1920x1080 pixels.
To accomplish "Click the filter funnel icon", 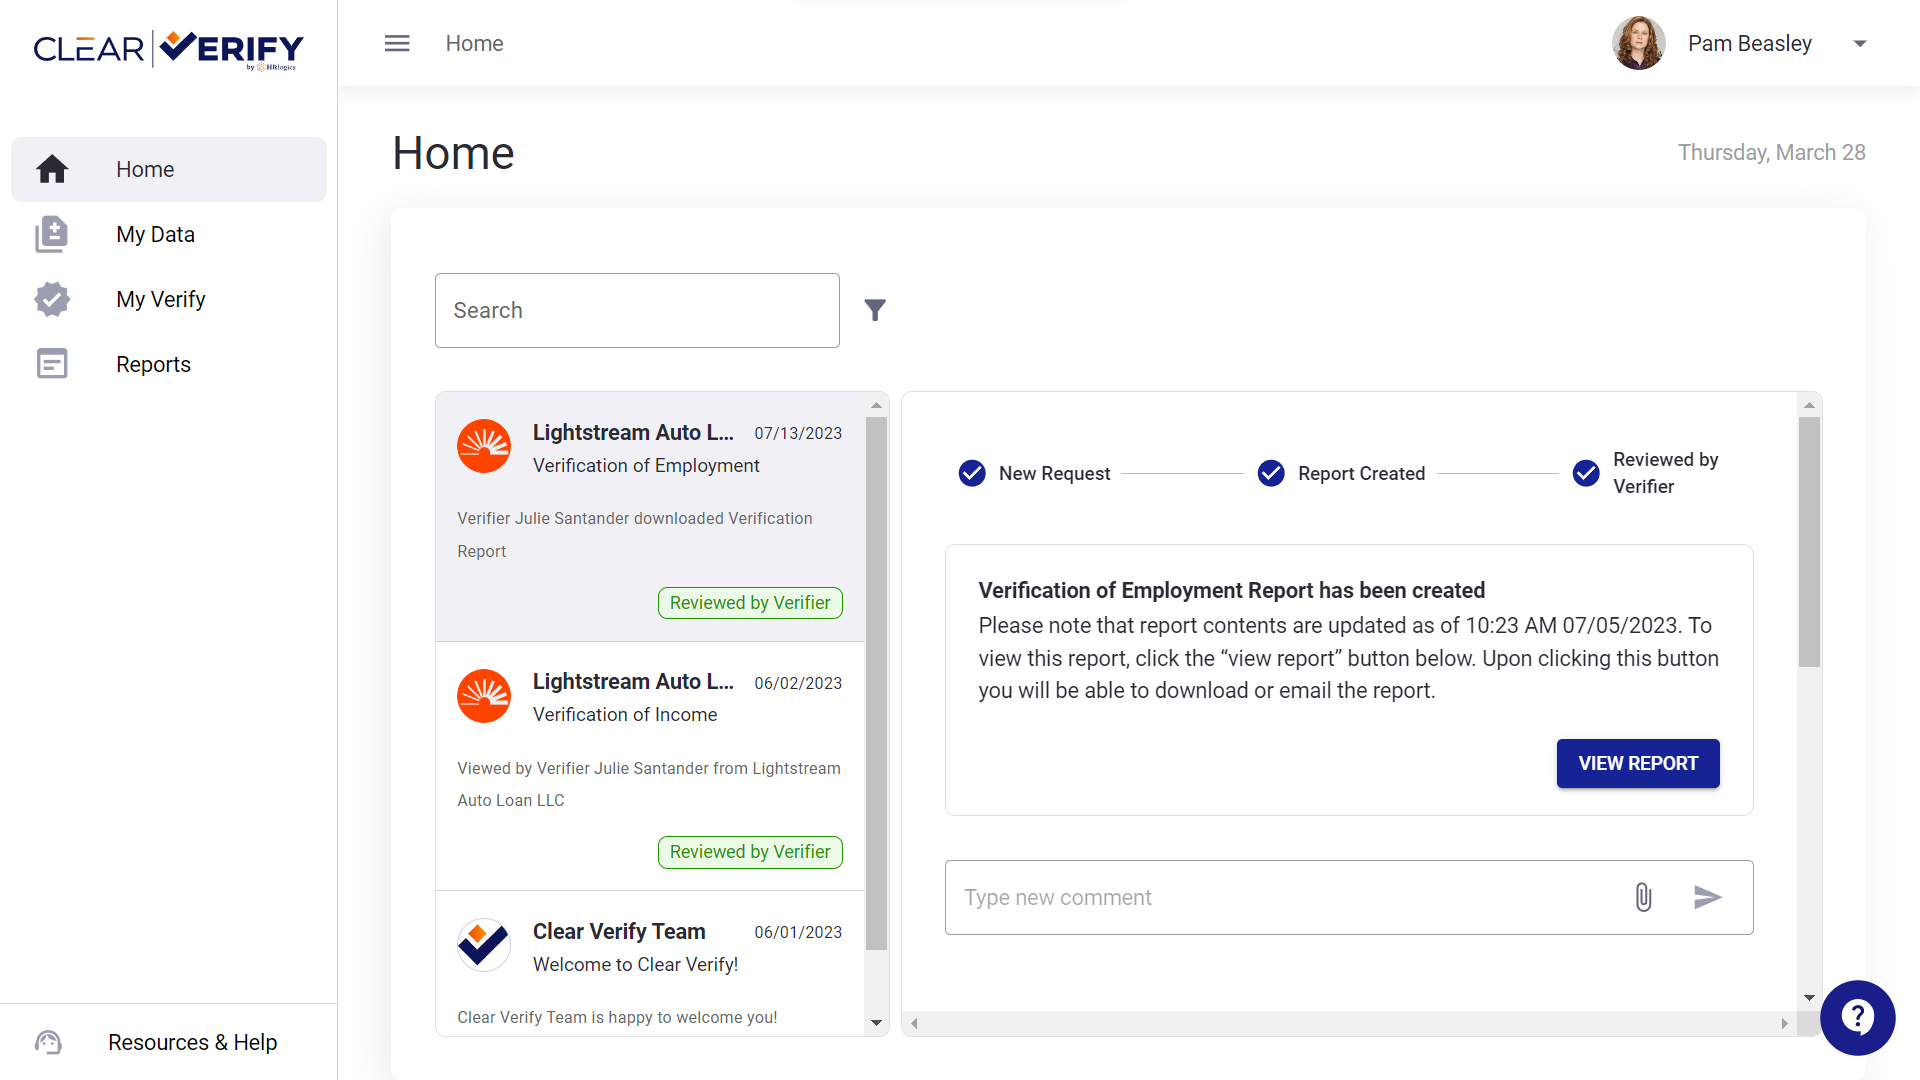I will 875,310.
